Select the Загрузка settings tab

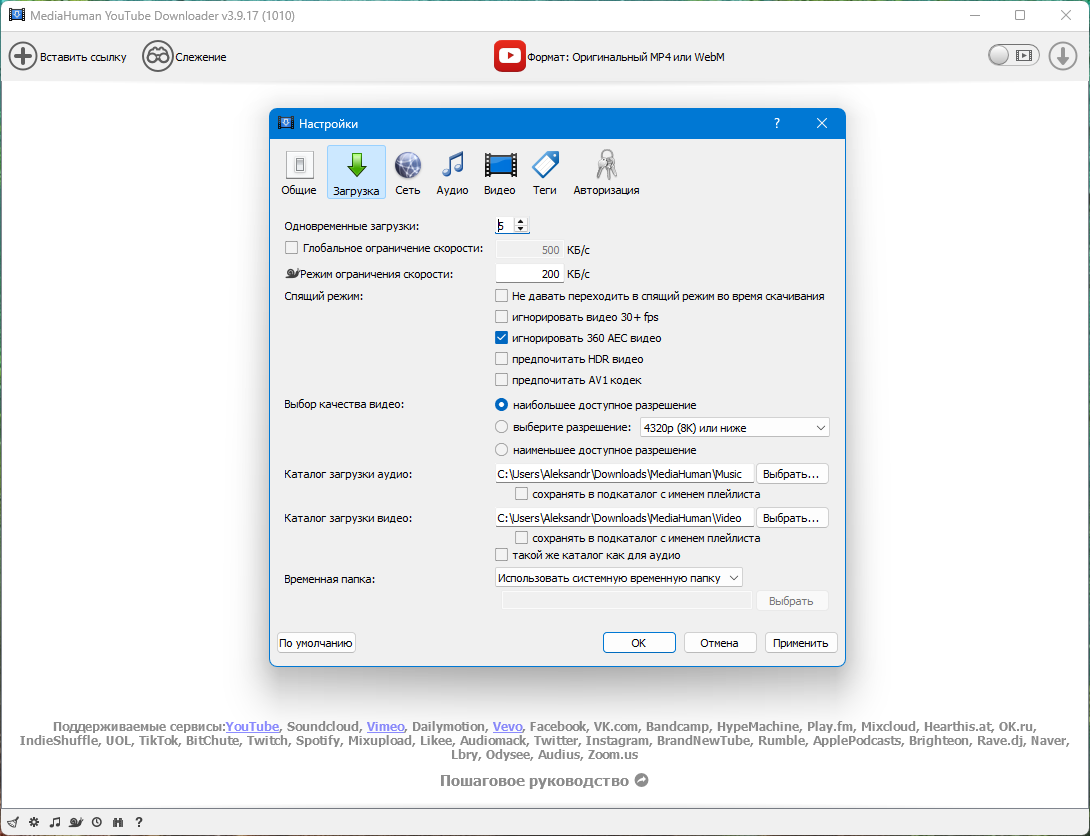coord(356,172)
